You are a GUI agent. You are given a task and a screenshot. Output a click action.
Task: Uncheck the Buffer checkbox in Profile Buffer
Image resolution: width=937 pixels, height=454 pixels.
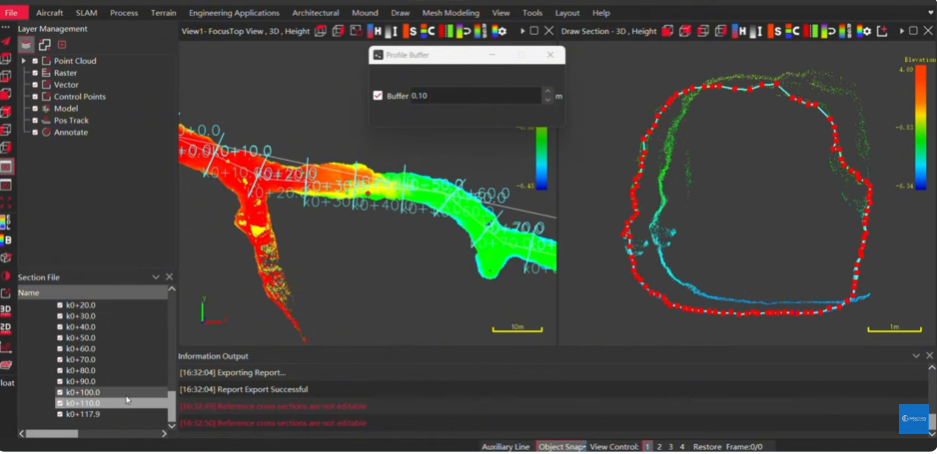point(378,96)
